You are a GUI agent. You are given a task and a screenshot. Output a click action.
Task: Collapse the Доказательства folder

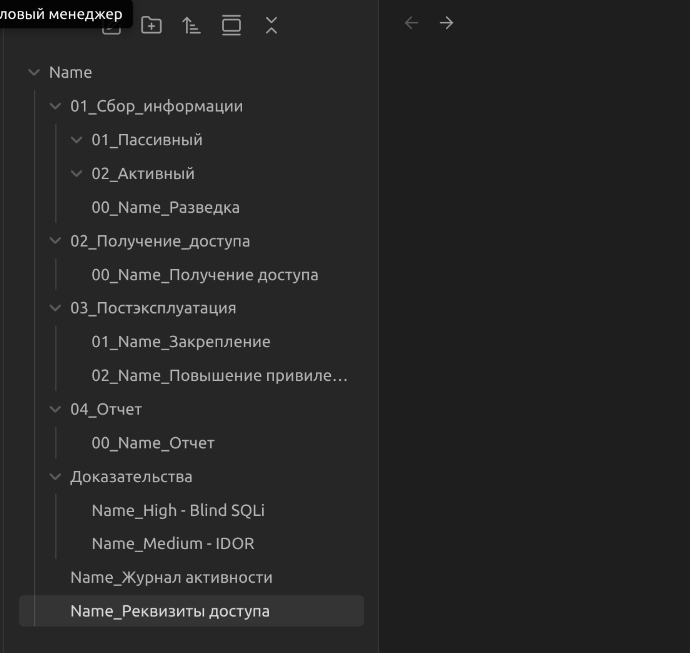click(x=56, y=477)
